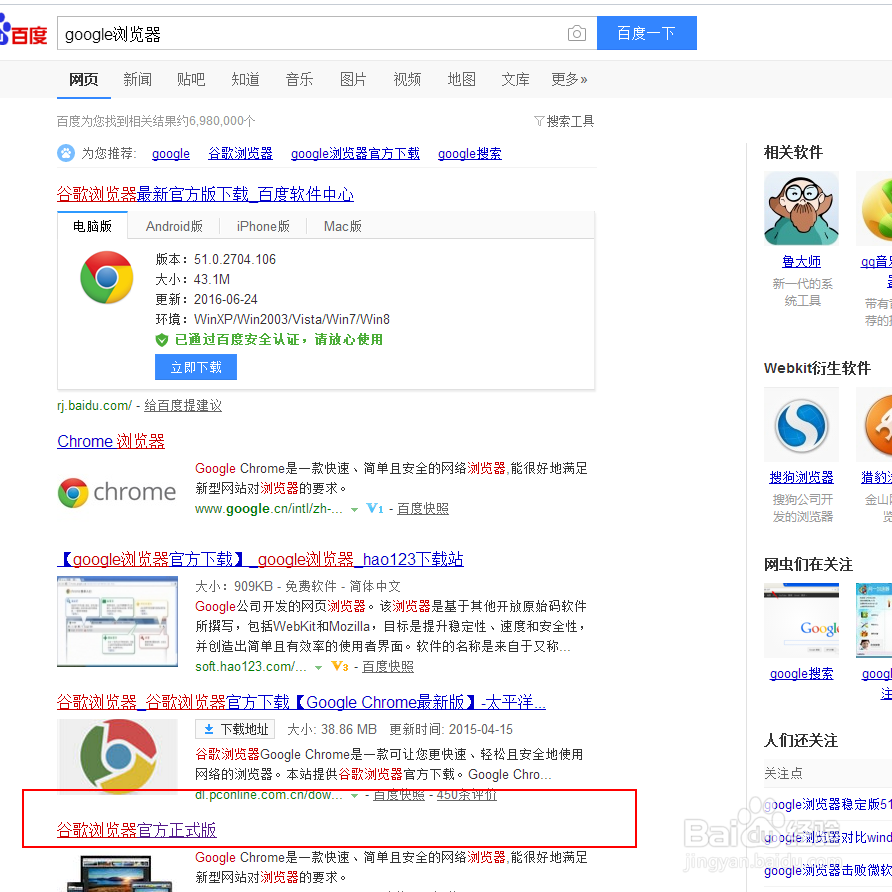Viewport: 892px width, 892px height.
Task: Select the Mac版 version tab
Action: click(x=342, y=226)
